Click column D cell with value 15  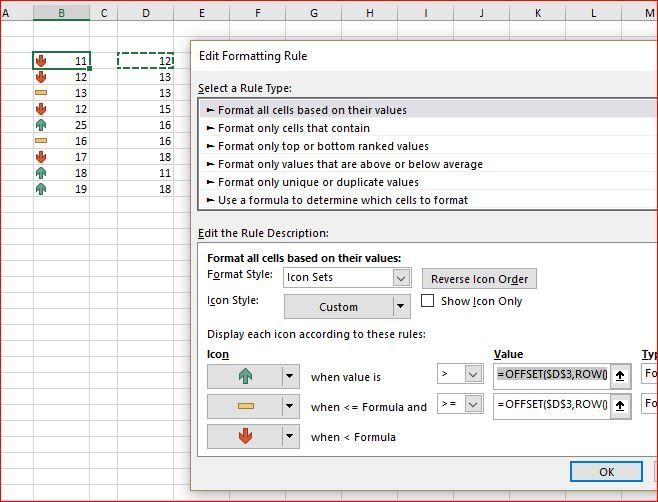click(x=146, y=109)
